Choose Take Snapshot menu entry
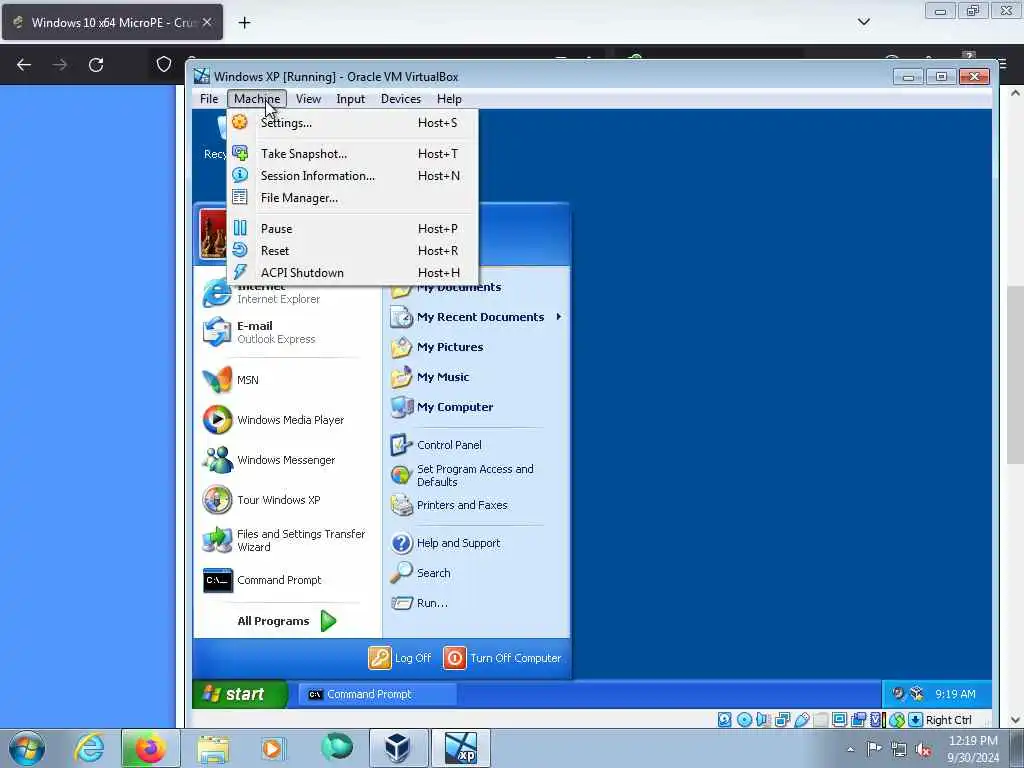Viewport: 1024px width, 768px height. tap(353, 154)
